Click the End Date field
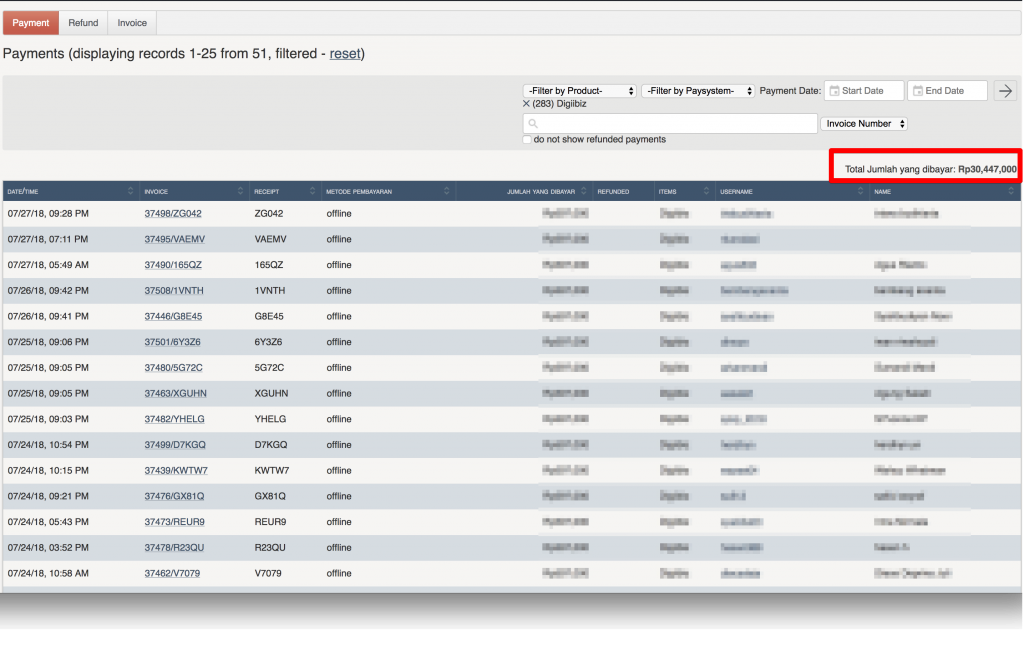Screen dimensions: 1024x650 click(947, 91)
